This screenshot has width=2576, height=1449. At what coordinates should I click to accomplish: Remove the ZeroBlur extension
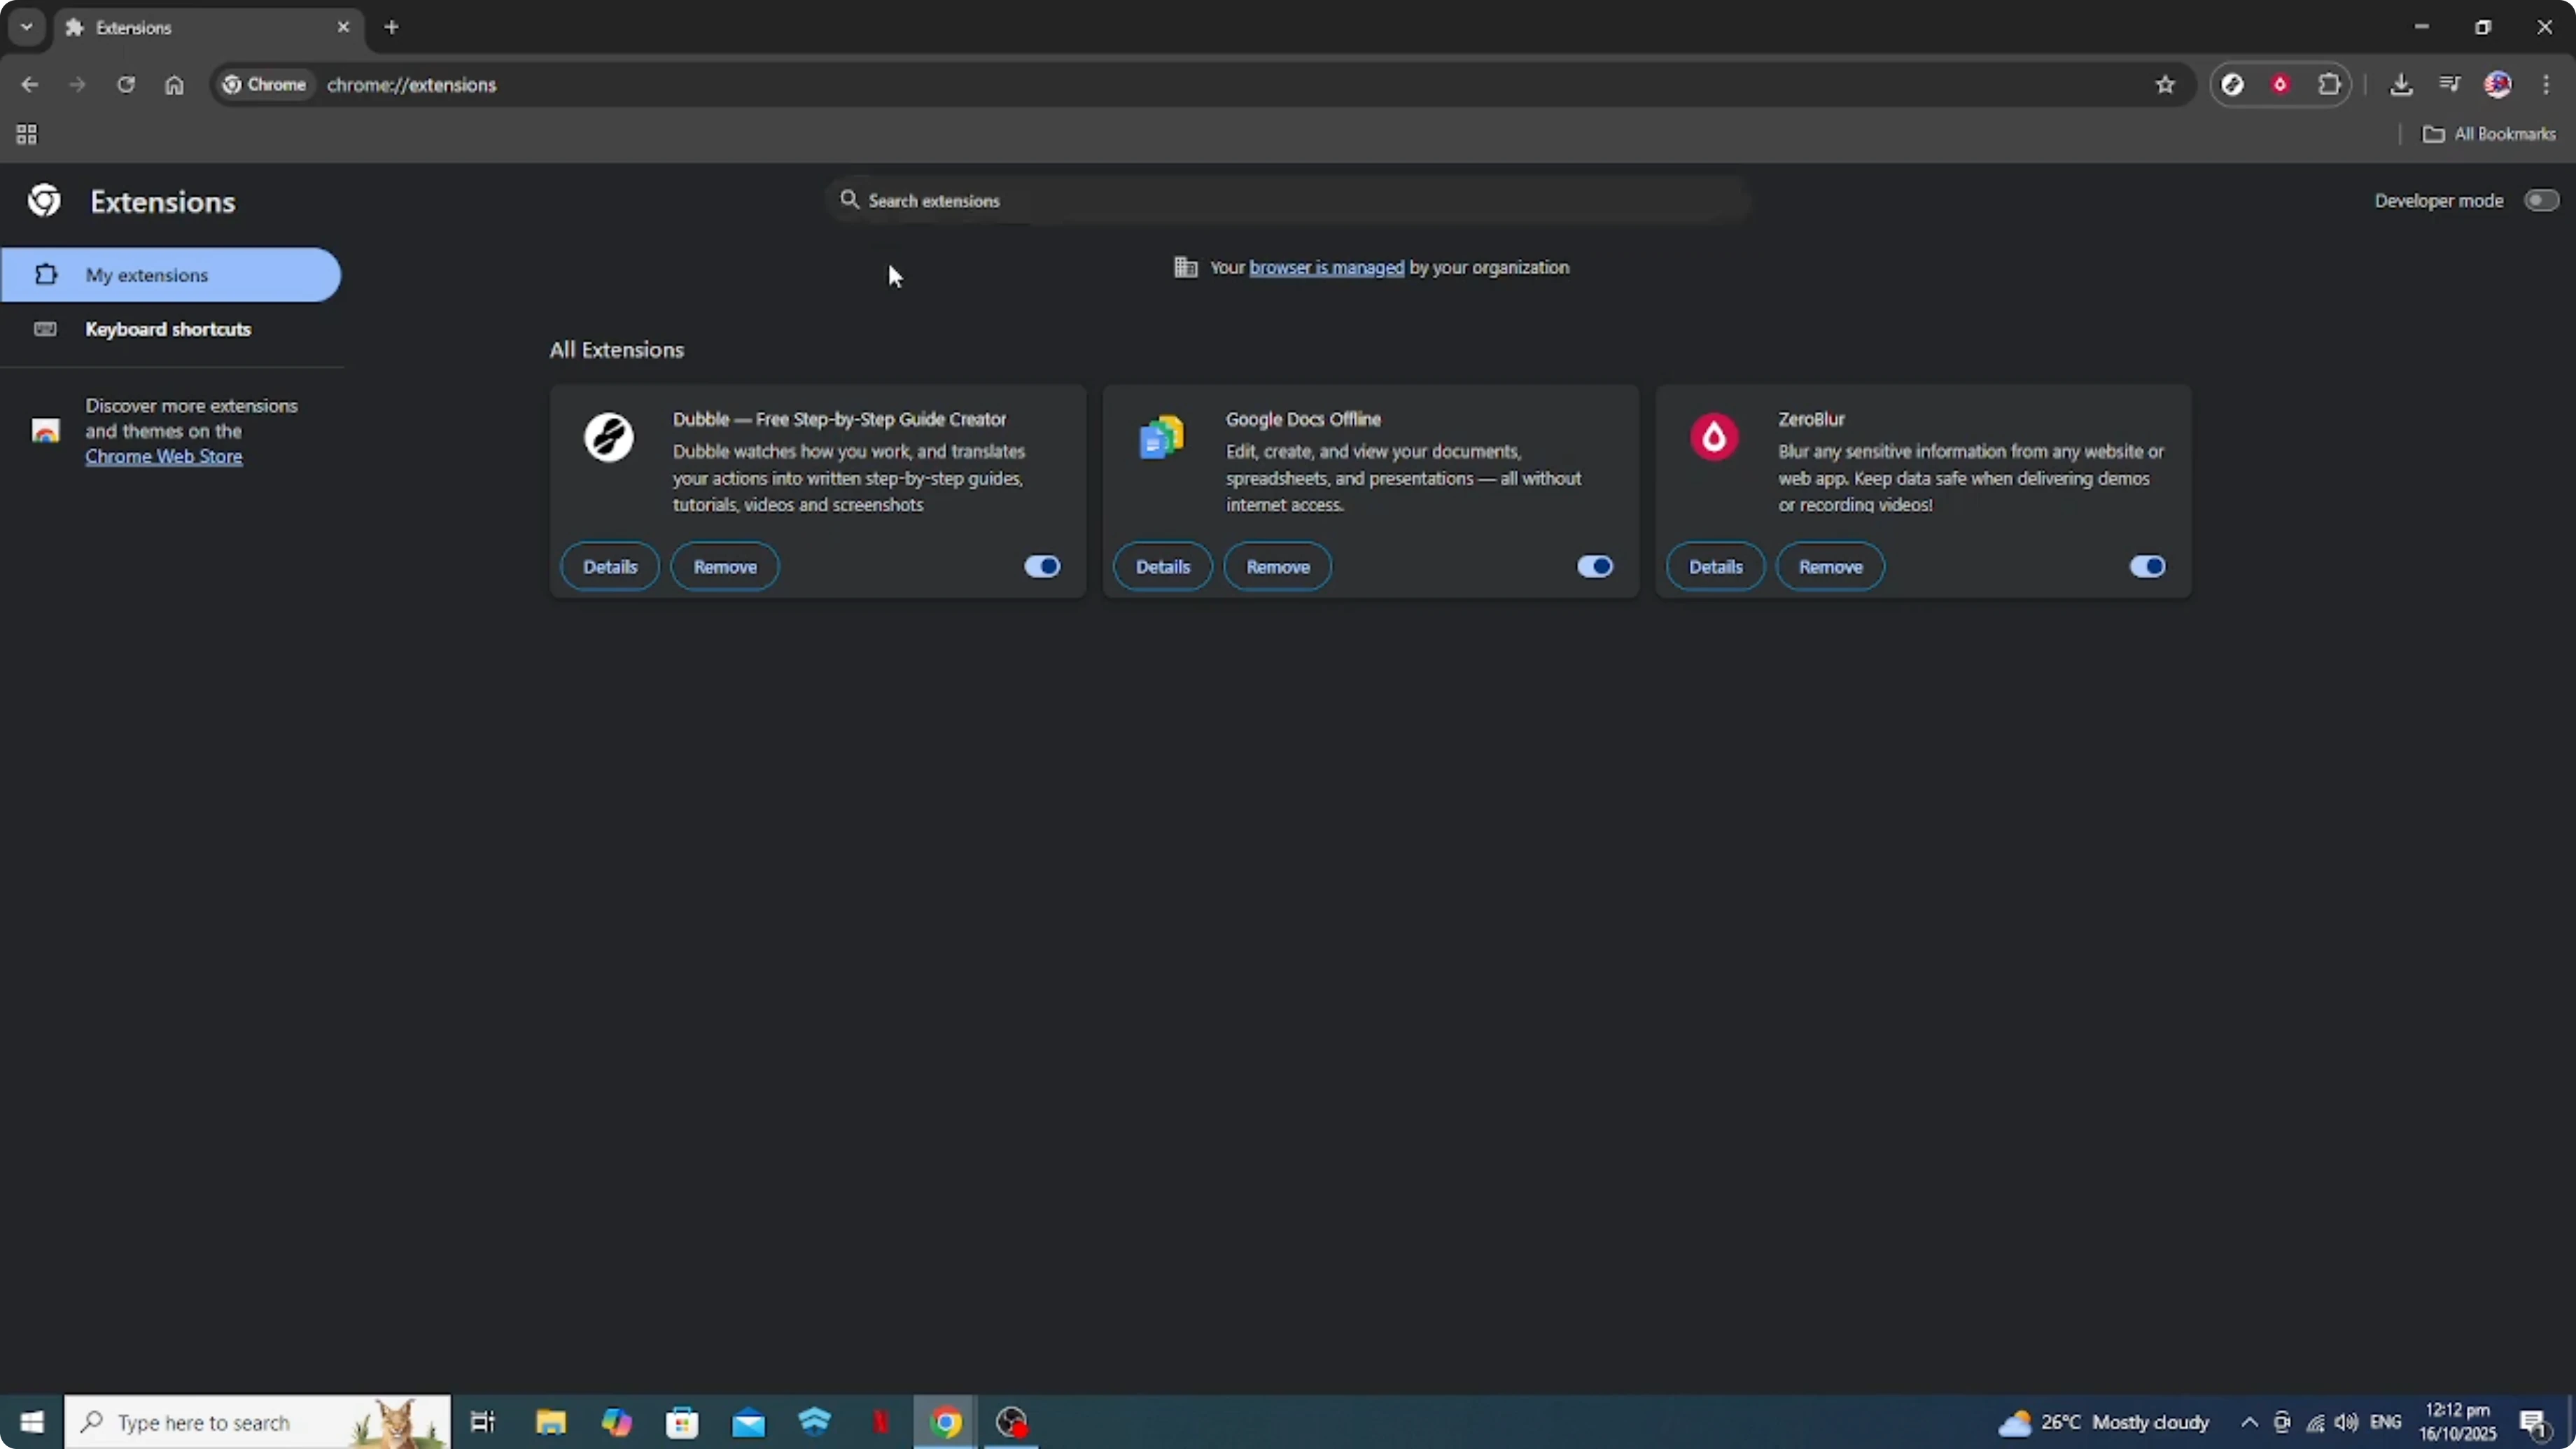[x=1831, y=567]
